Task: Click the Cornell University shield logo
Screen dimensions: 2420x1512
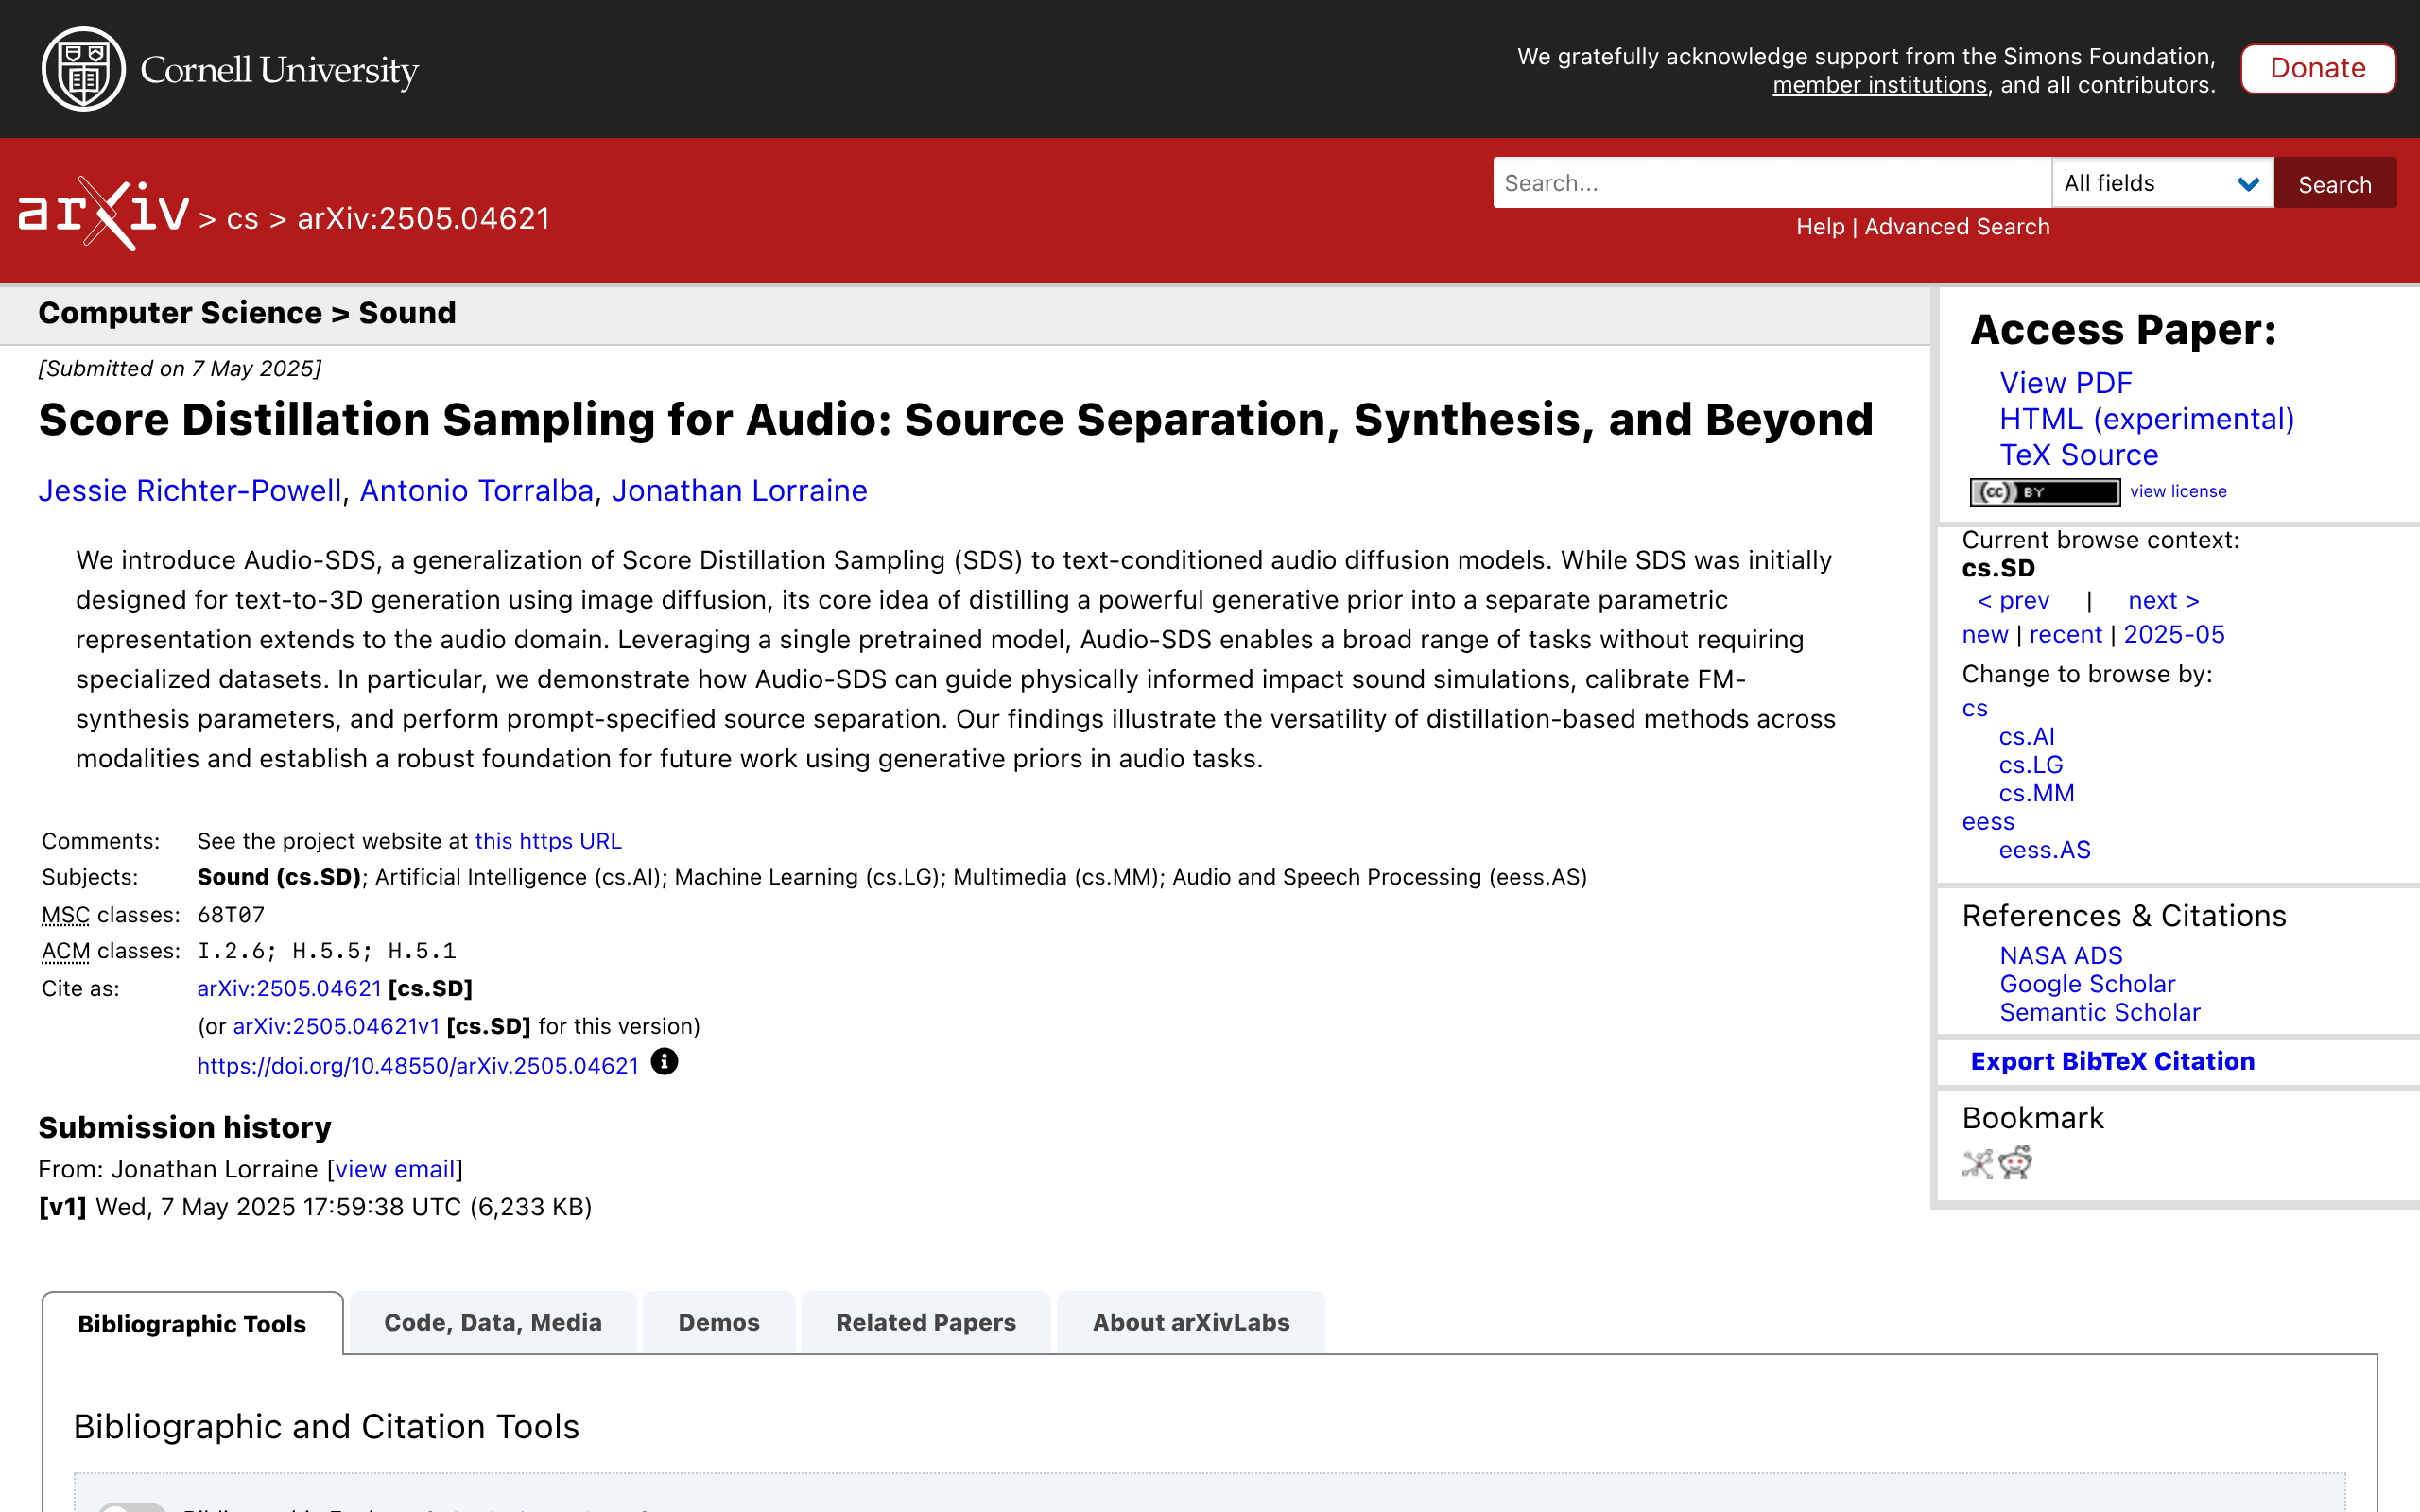Action: [x=84, y=69]
